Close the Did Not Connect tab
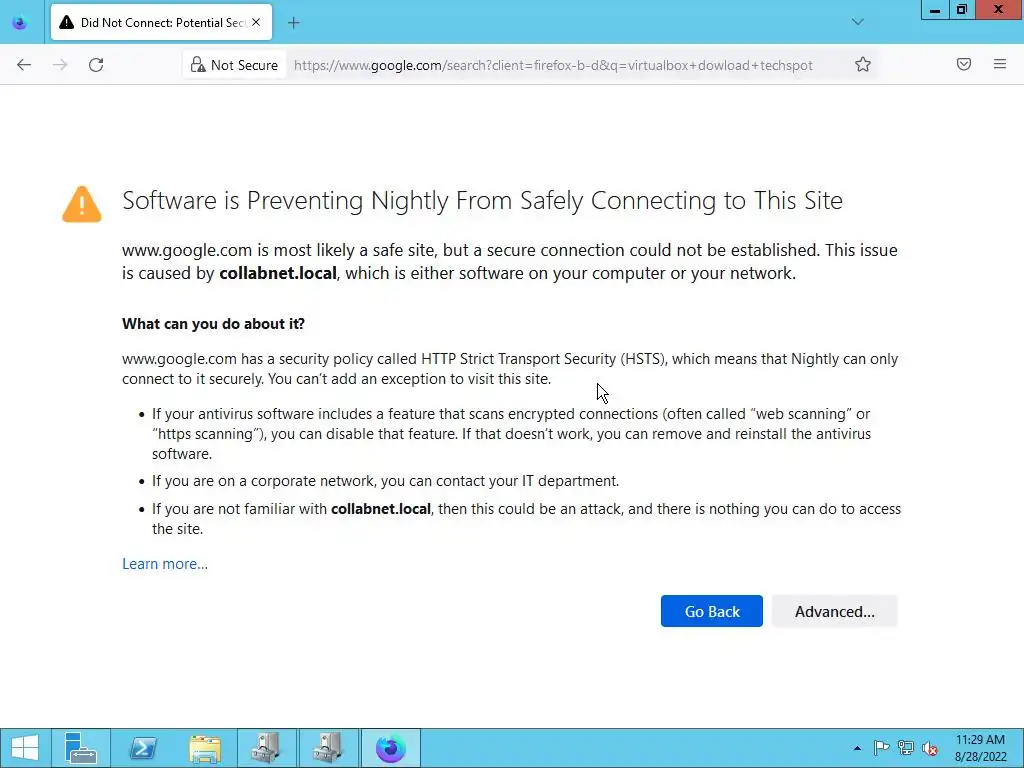 coord(256,22)
